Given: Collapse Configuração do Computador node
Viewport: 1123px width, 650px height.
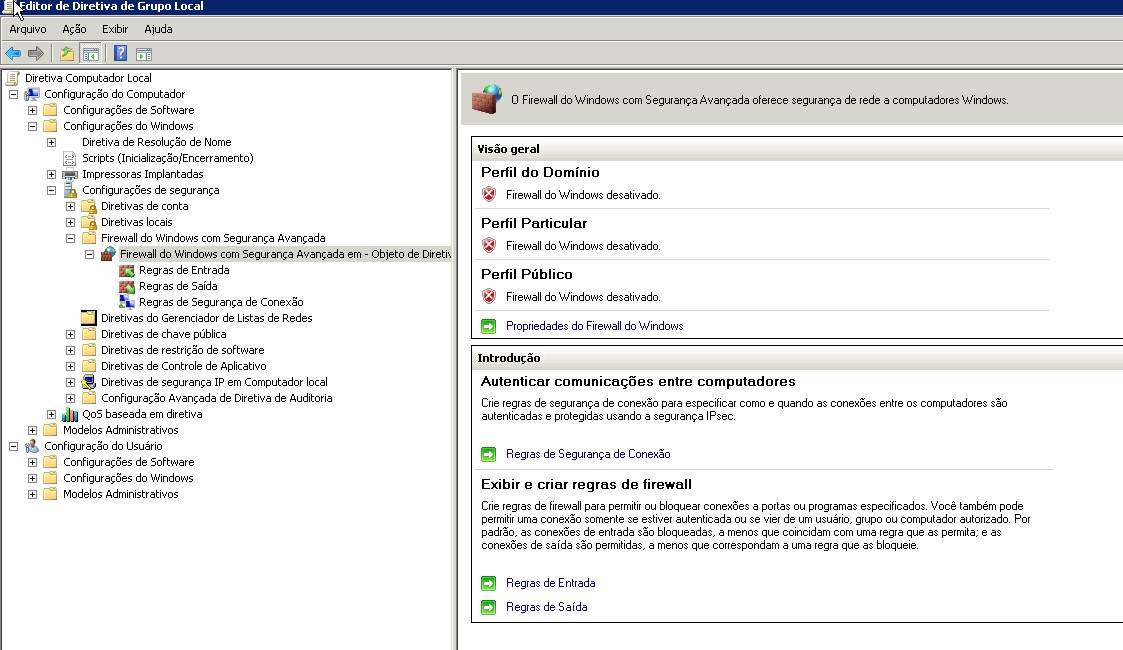Looking at the screenshot, I should (x=14, y=94).
